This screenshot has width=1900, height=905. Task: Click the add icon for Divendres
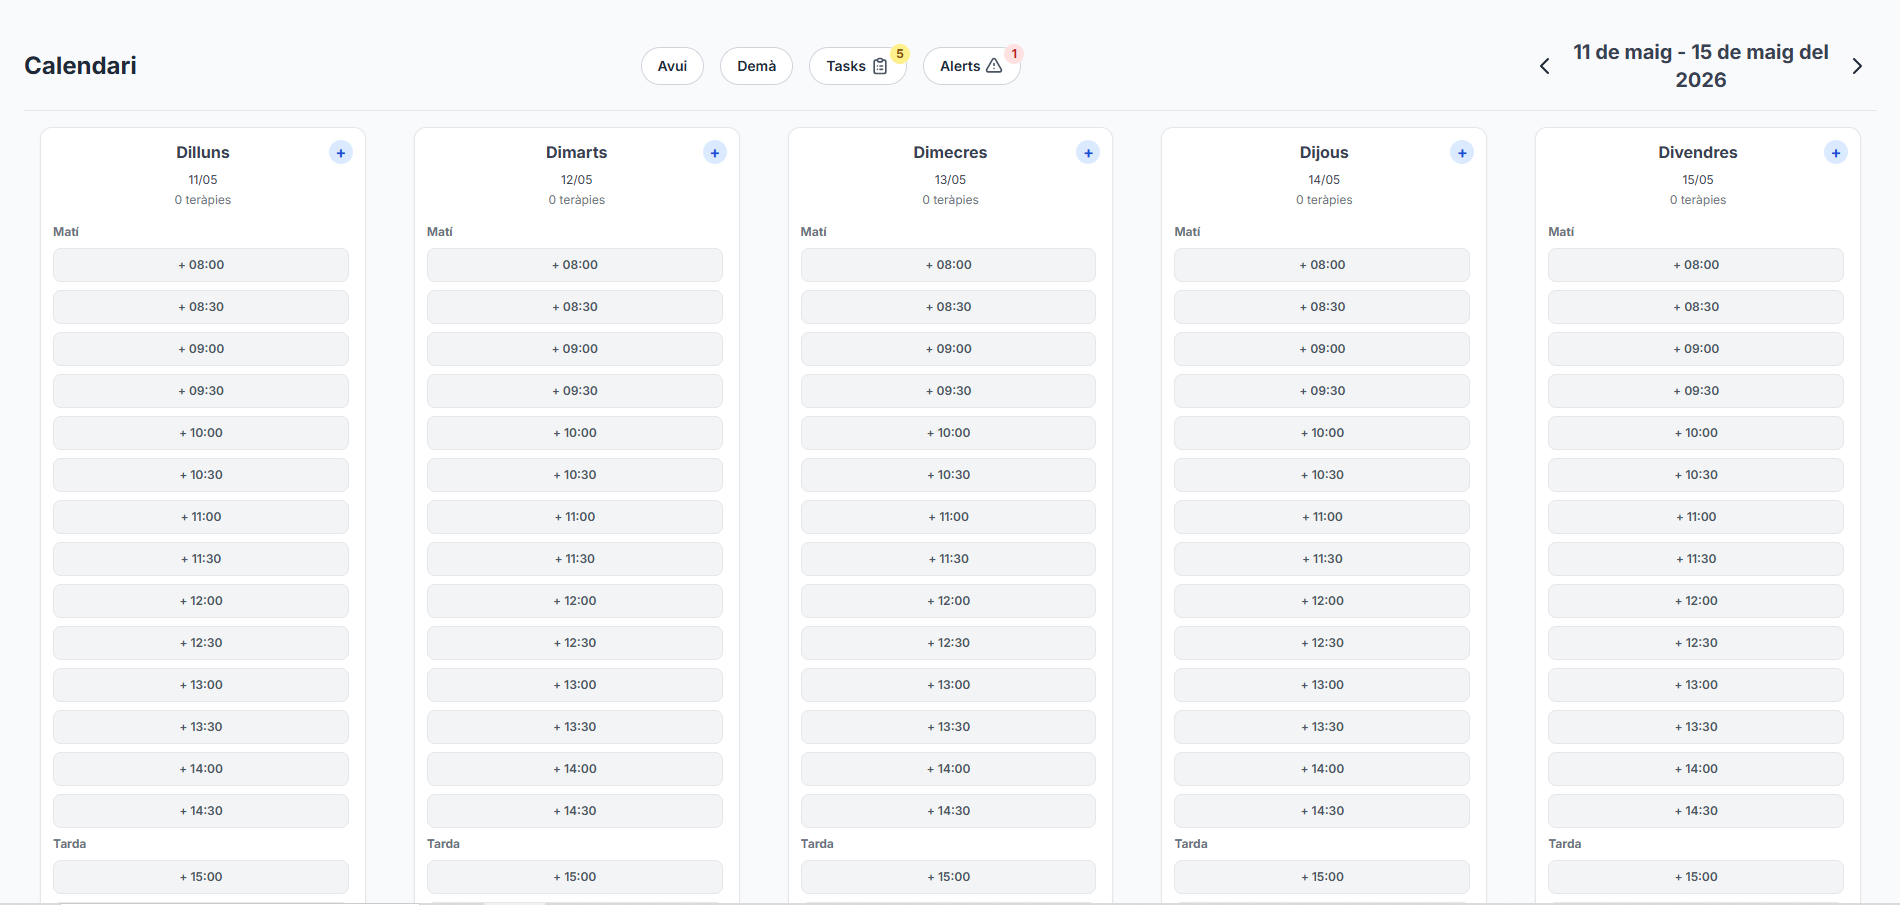1835,152
